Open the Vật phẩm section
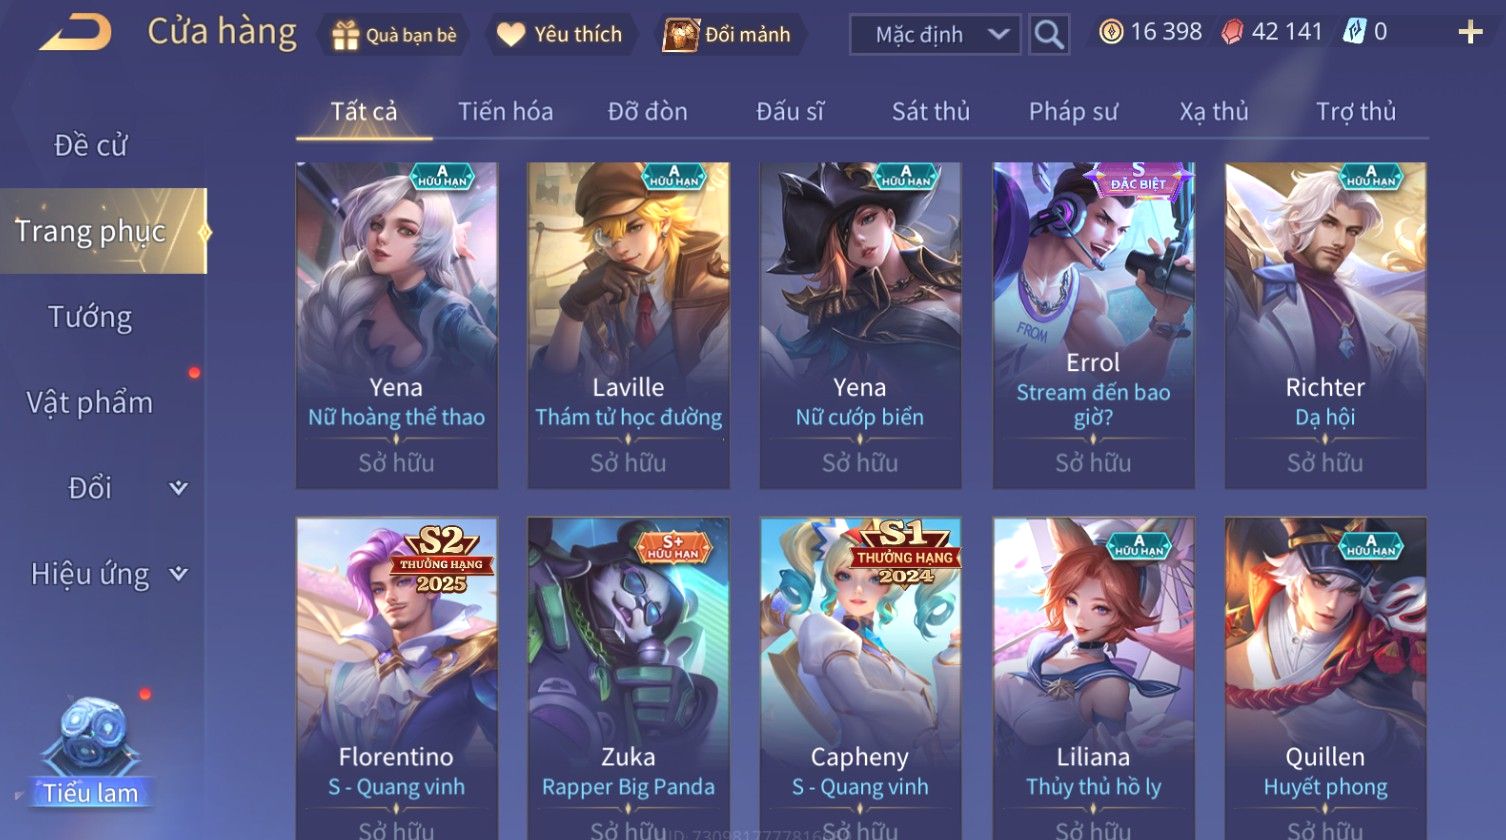This screenshot has width=1506, height=840. click(x=90, y=403)
